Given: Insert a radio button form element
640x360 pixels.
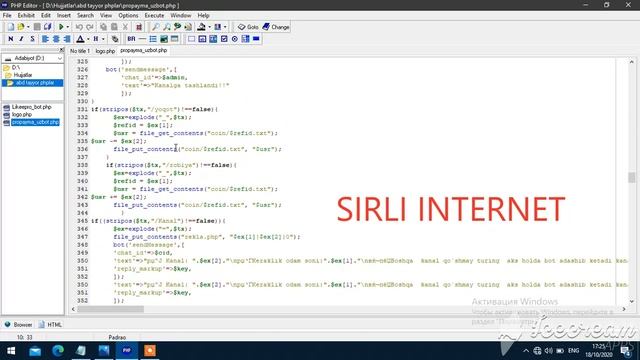Looking at the screenshot, I should click(x=235, y=39).
